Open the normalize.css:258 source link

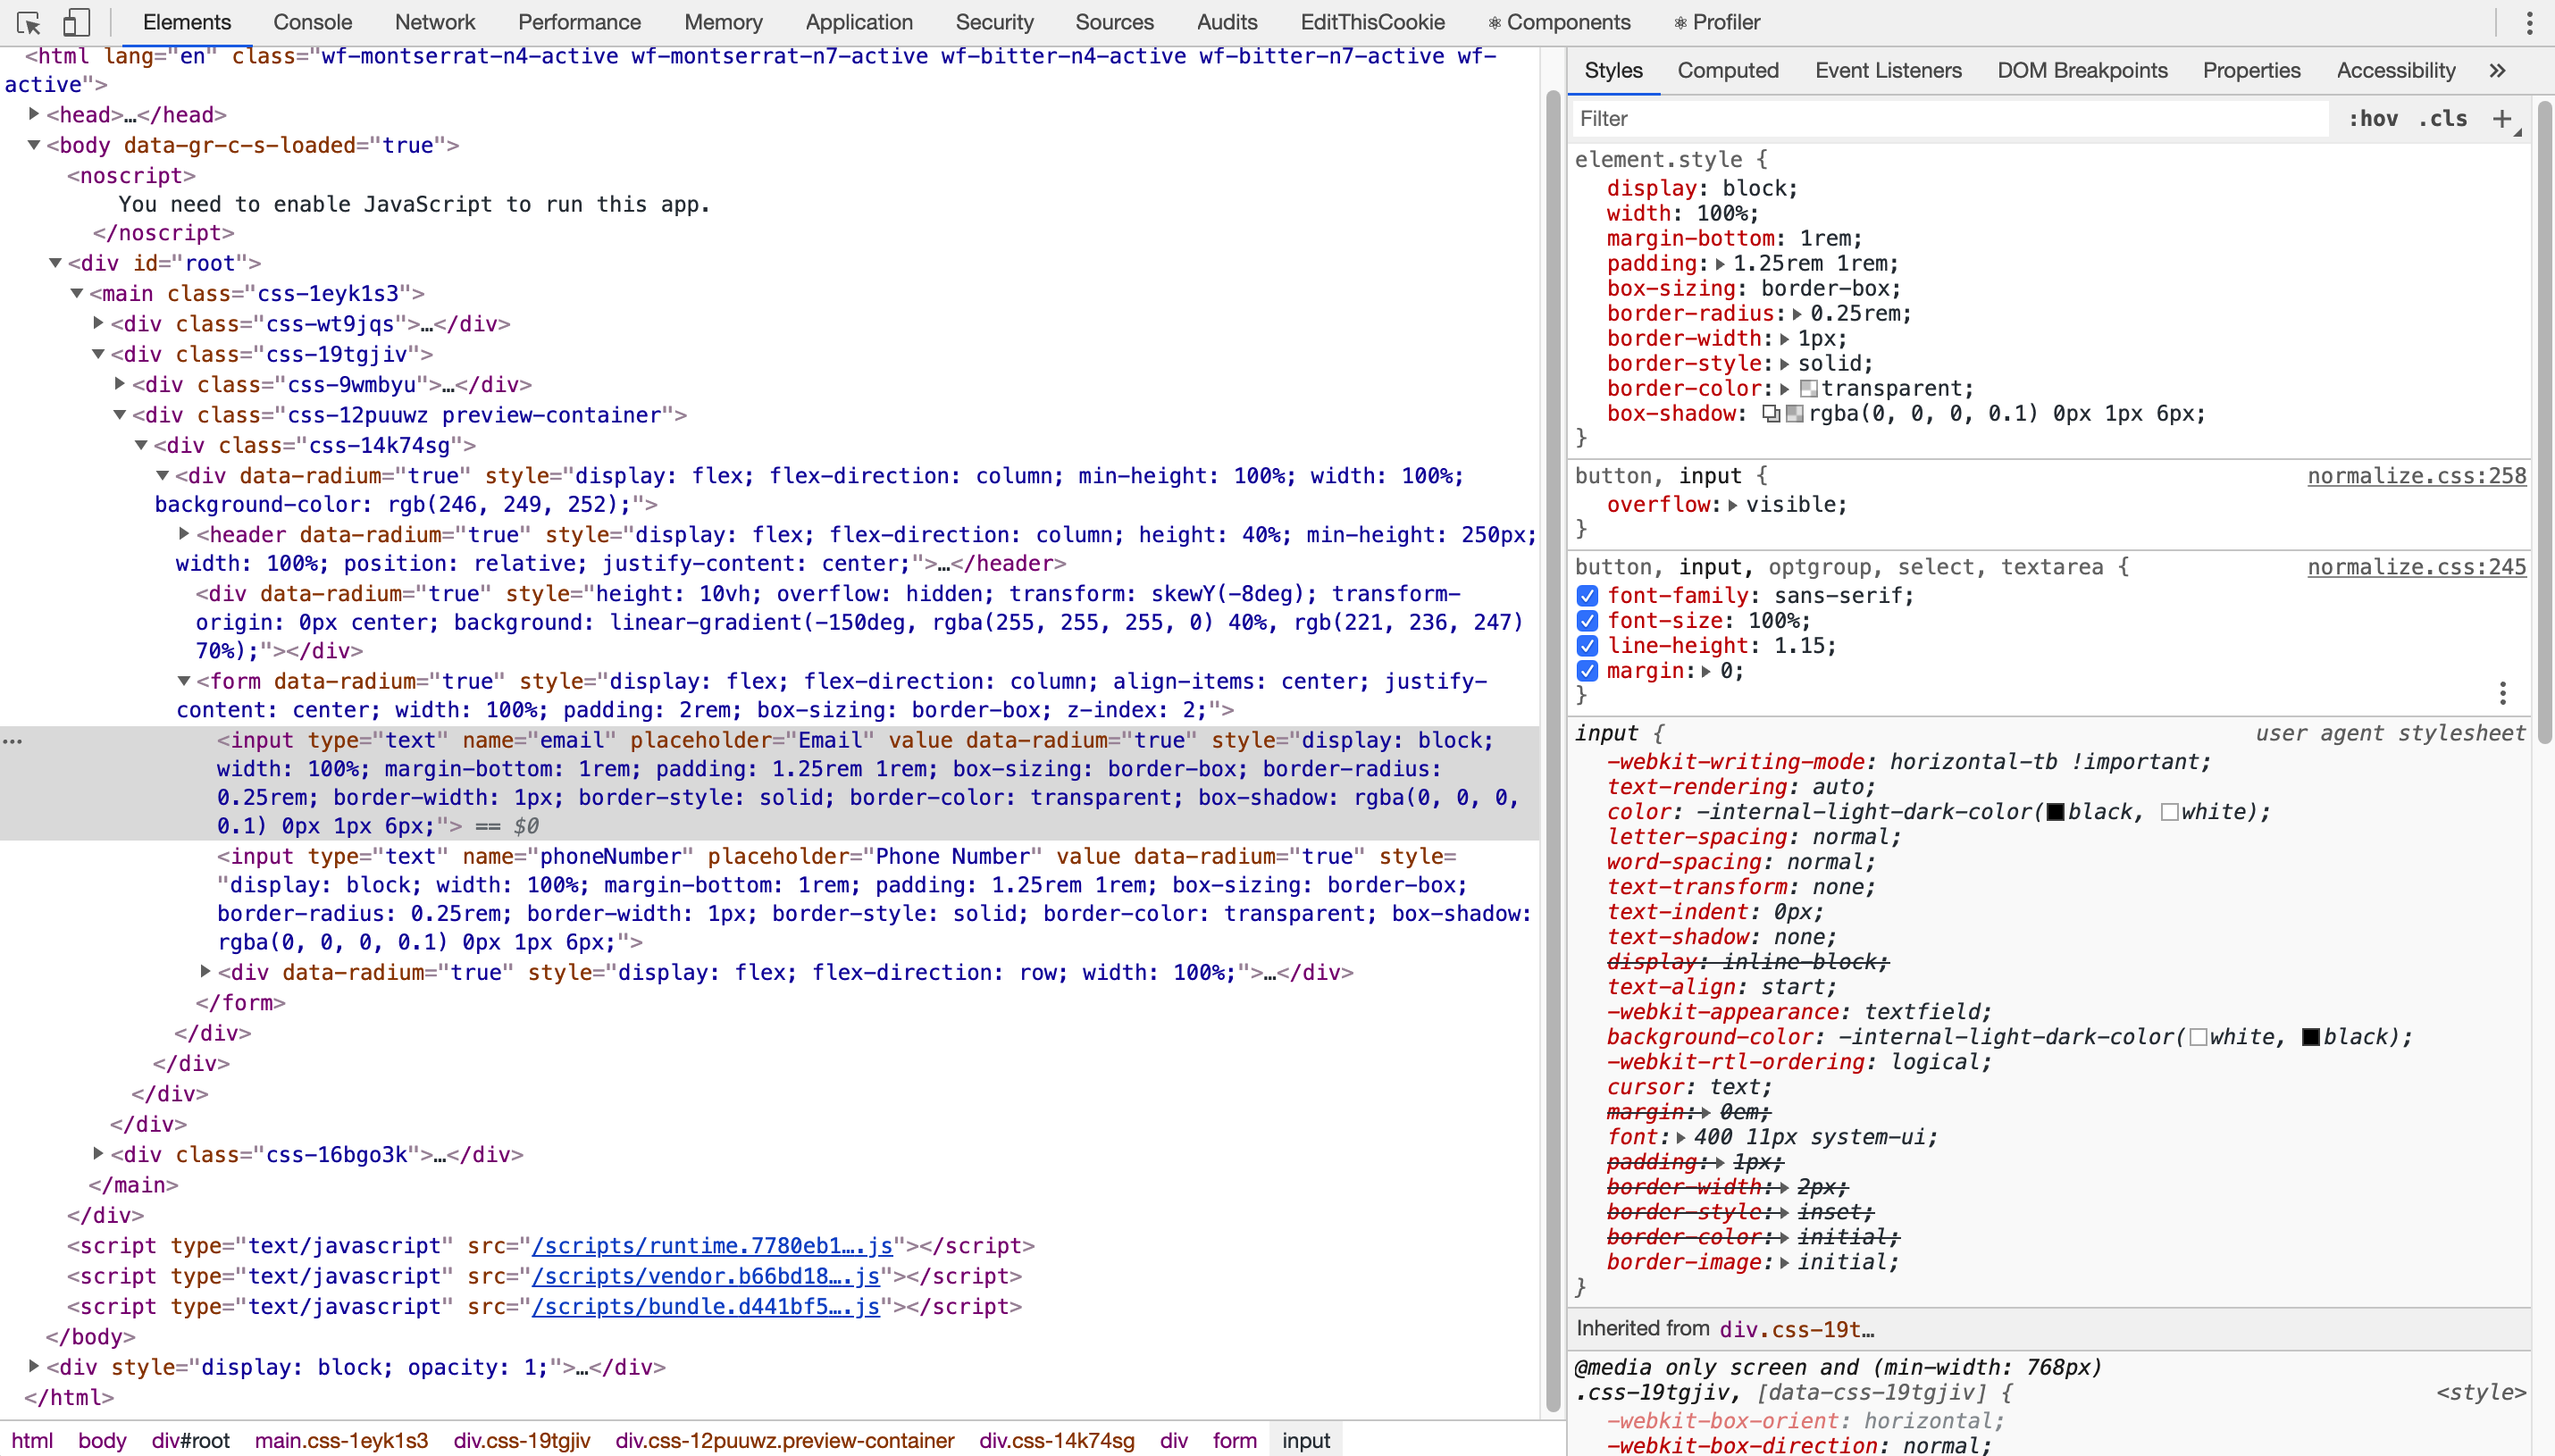coord(2416,475)
